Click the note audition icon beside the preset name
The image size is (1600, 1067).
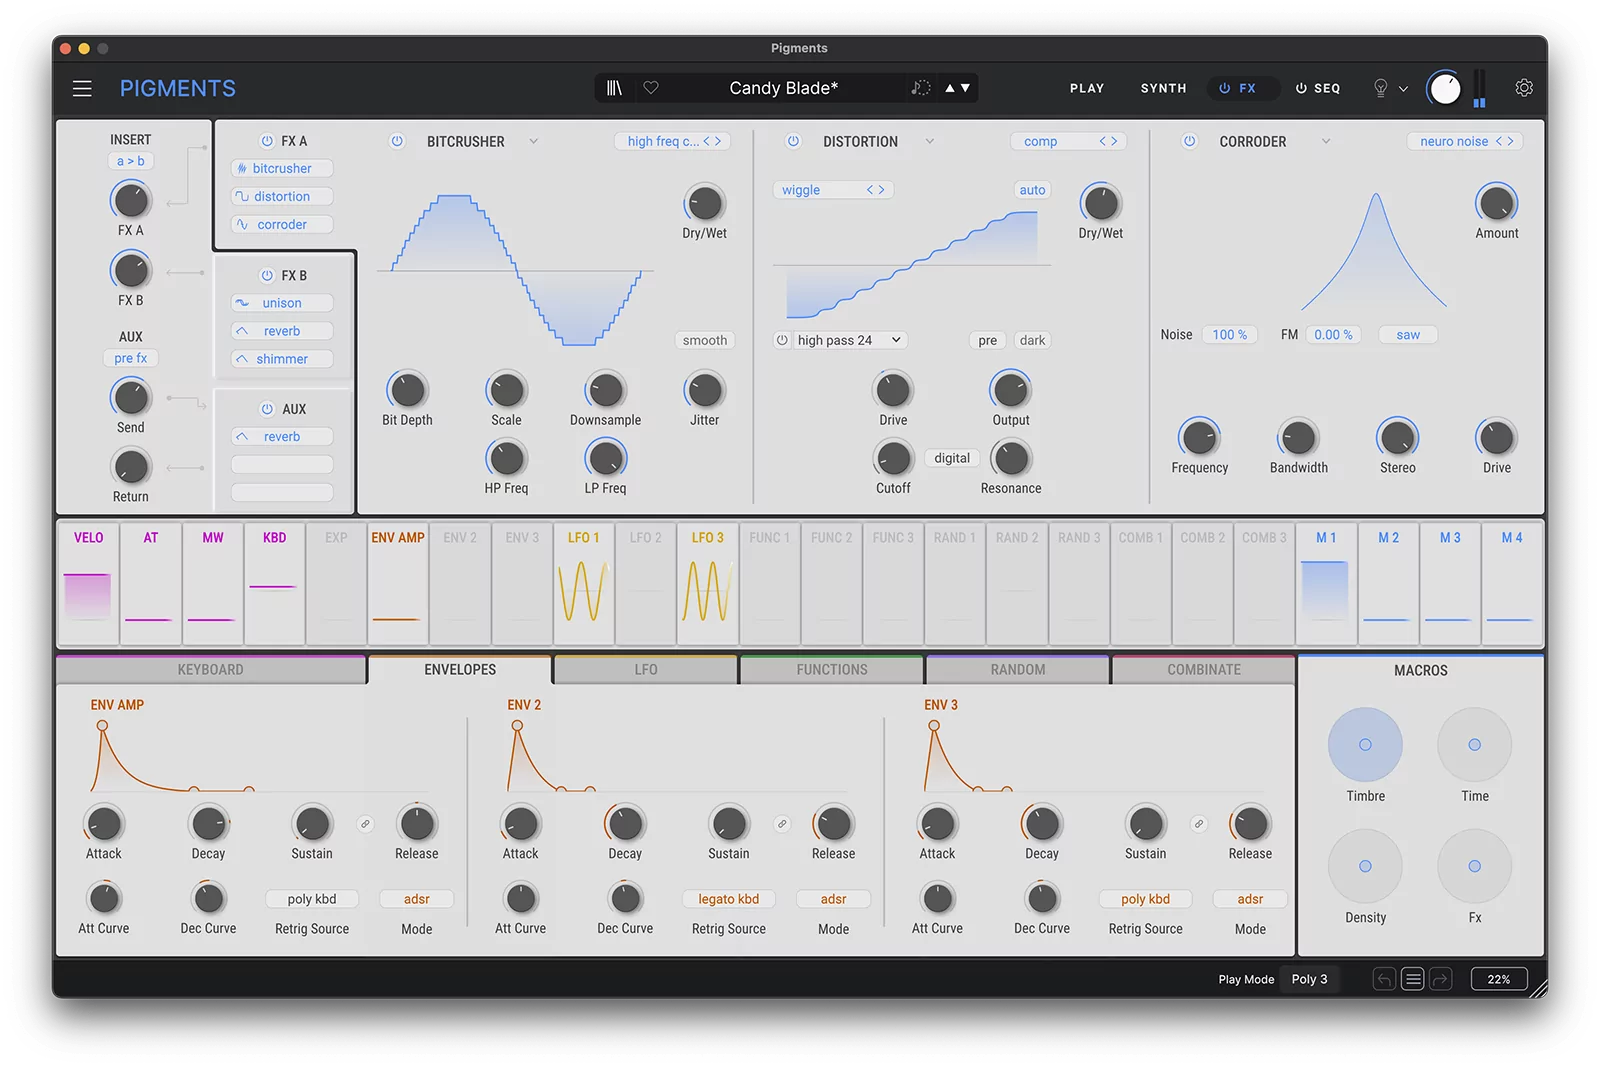(x=920, y=88)
